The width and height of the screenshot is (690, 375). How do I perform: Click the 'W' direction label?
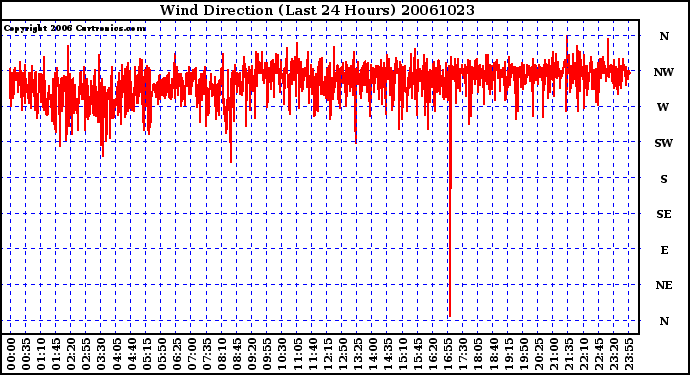(663, 107)
